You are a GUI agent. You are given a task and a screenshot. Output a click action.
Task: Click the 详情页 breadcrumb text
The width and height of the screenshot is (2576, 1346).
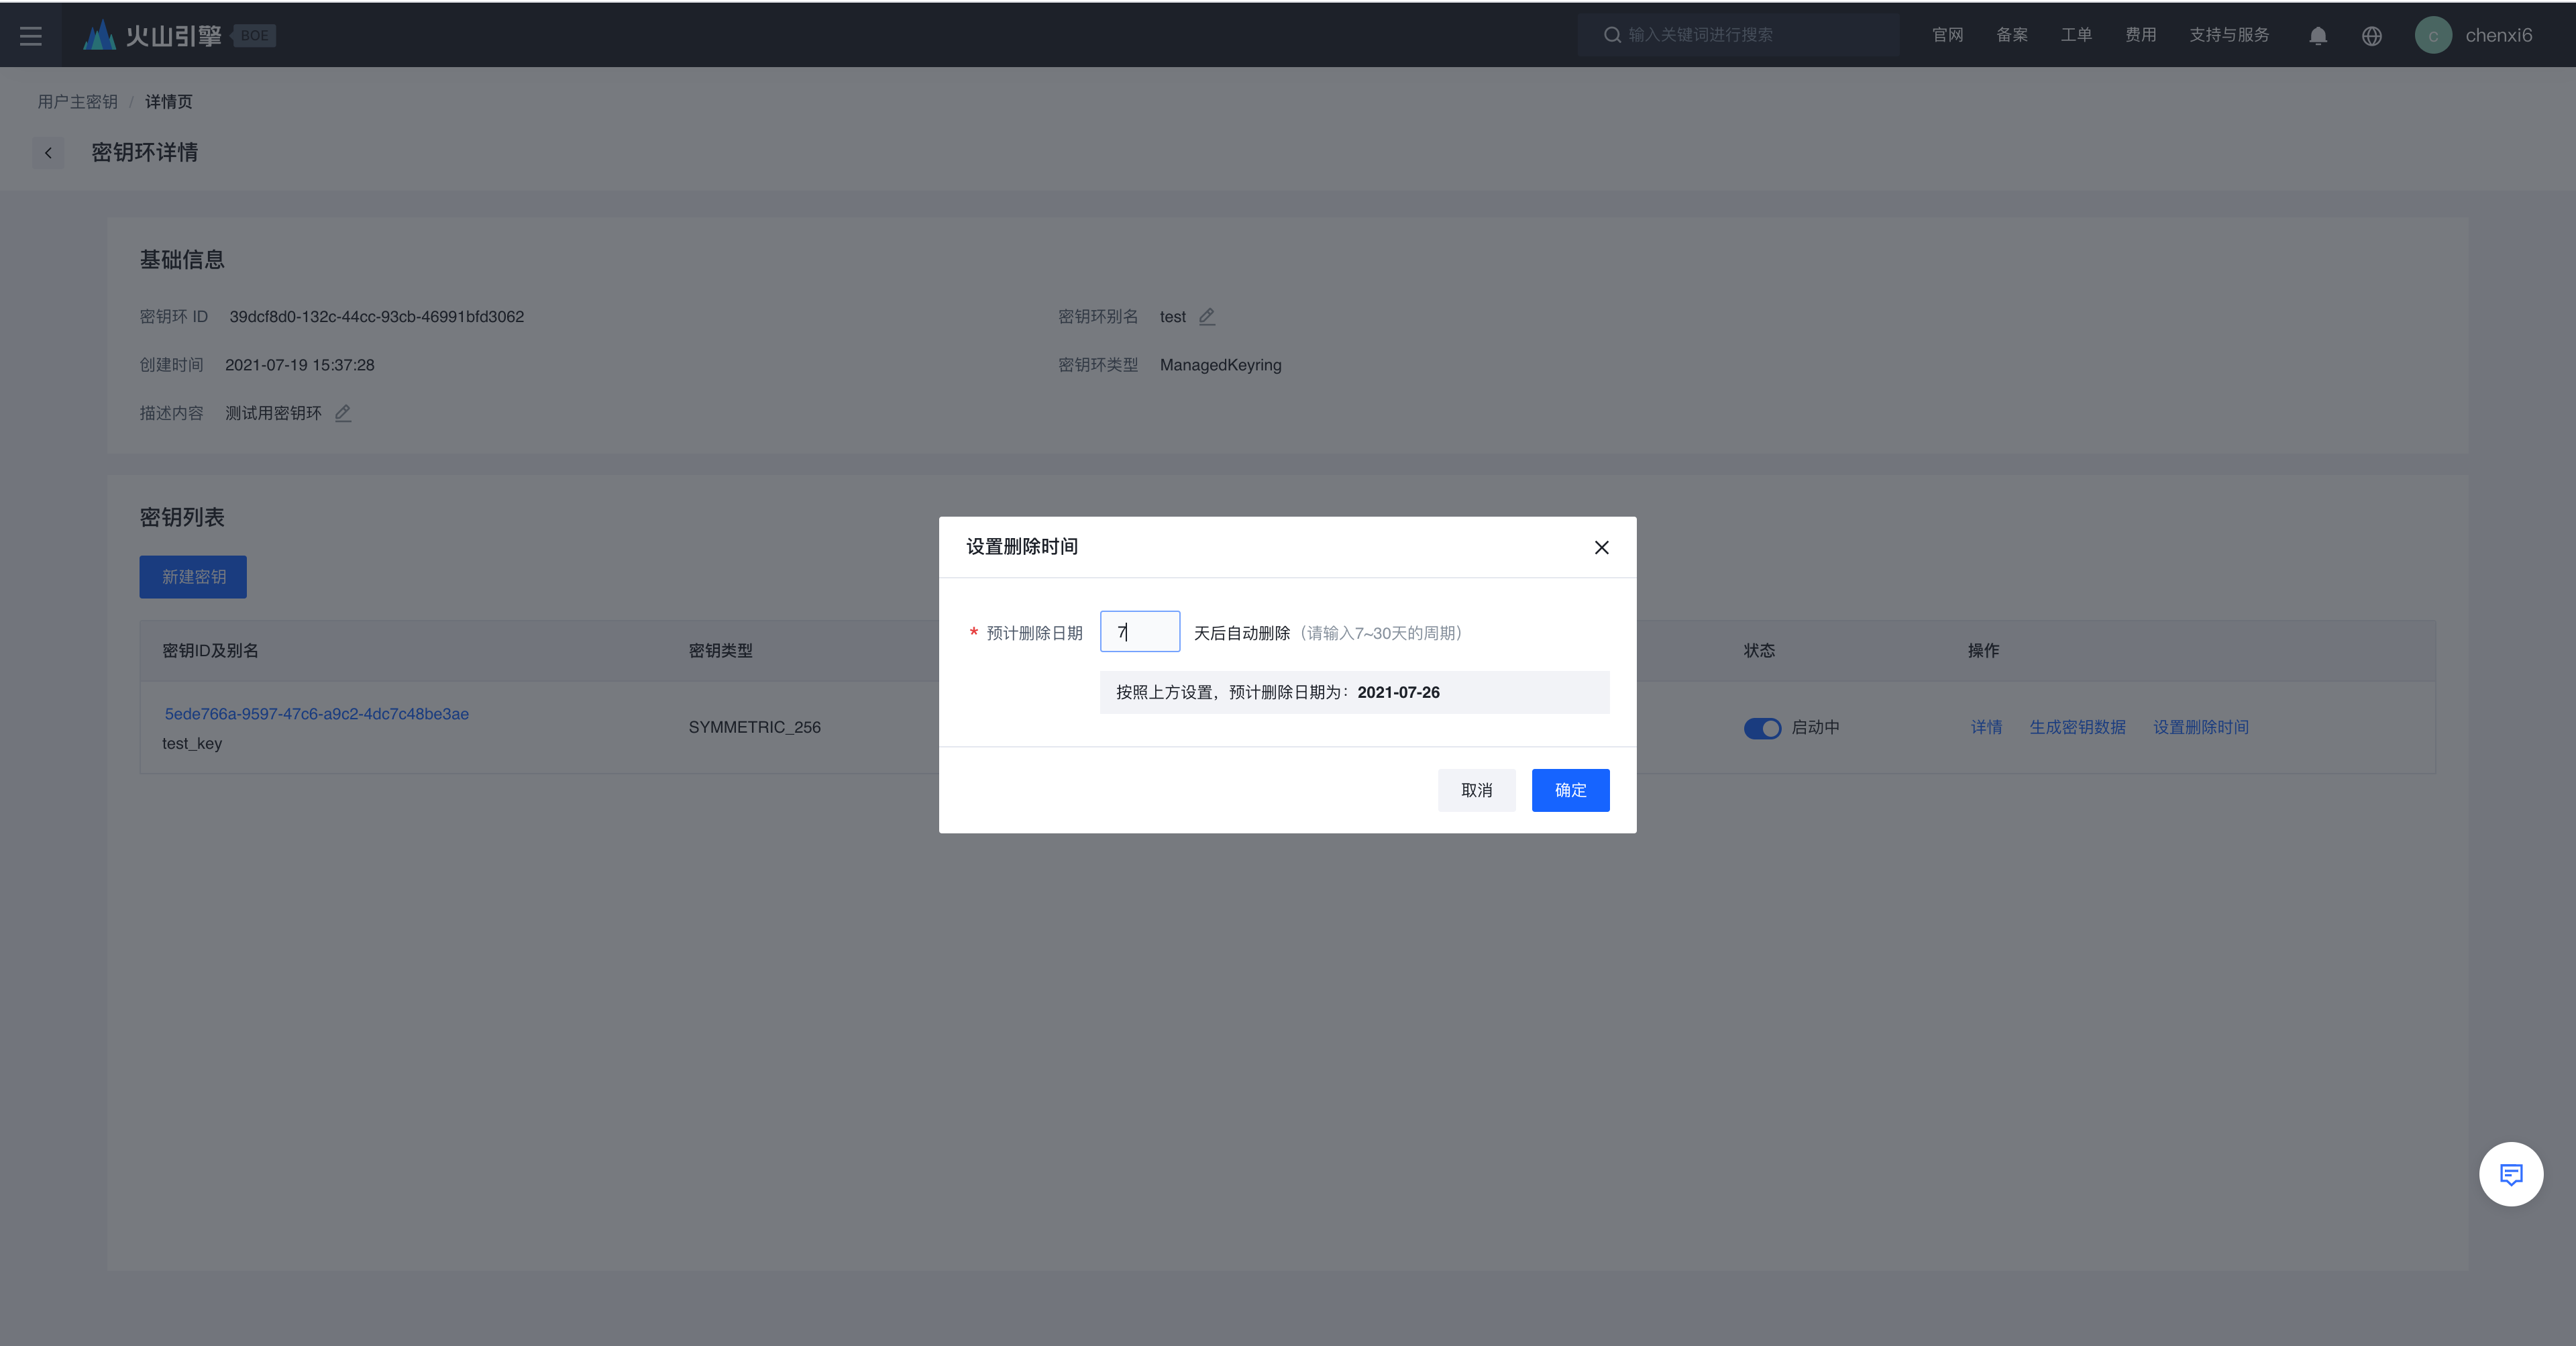pos(169,102)
